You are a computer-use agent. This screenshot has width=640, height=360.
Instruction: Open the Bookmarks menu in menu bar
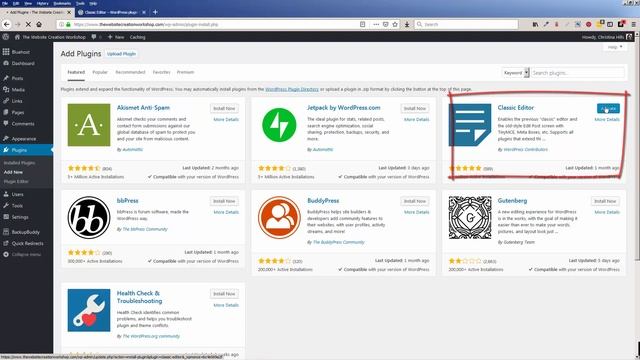tap(62, 3)
